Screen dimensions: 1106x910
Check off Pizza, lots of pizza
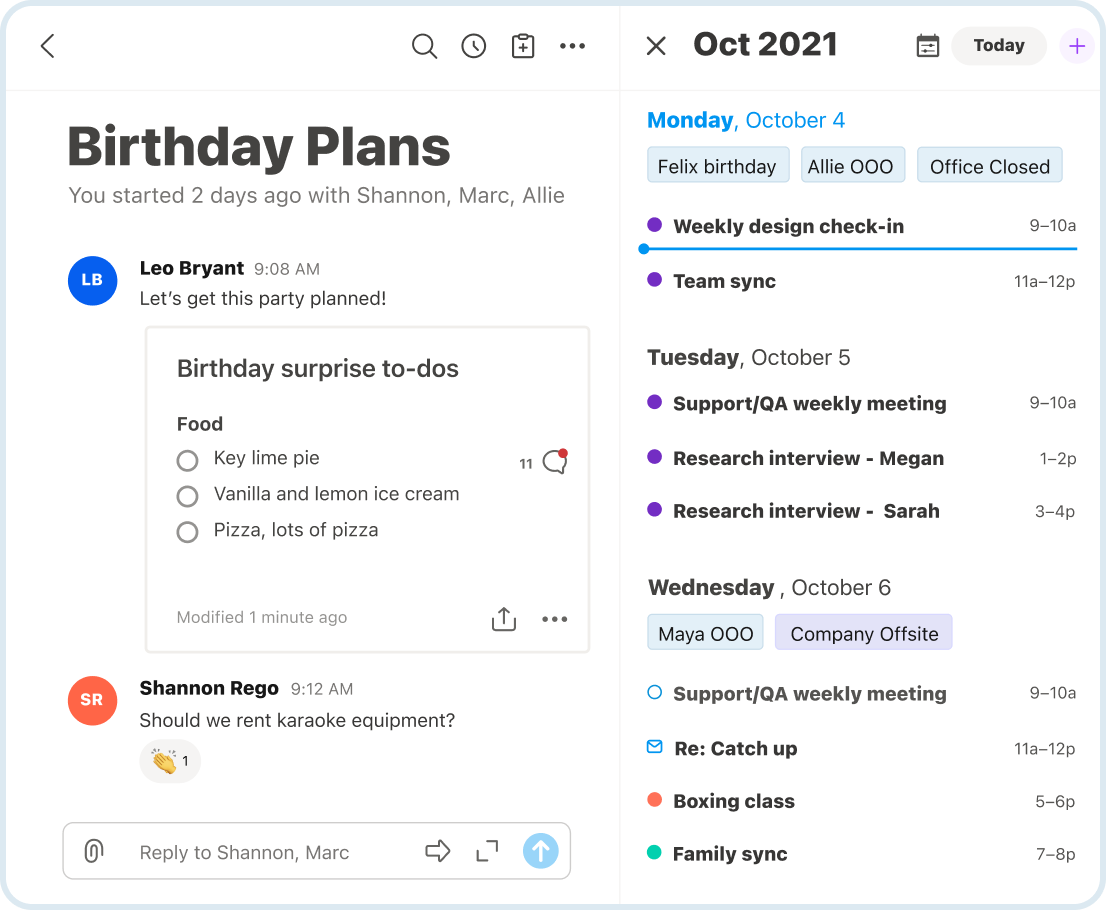[187, 531]
